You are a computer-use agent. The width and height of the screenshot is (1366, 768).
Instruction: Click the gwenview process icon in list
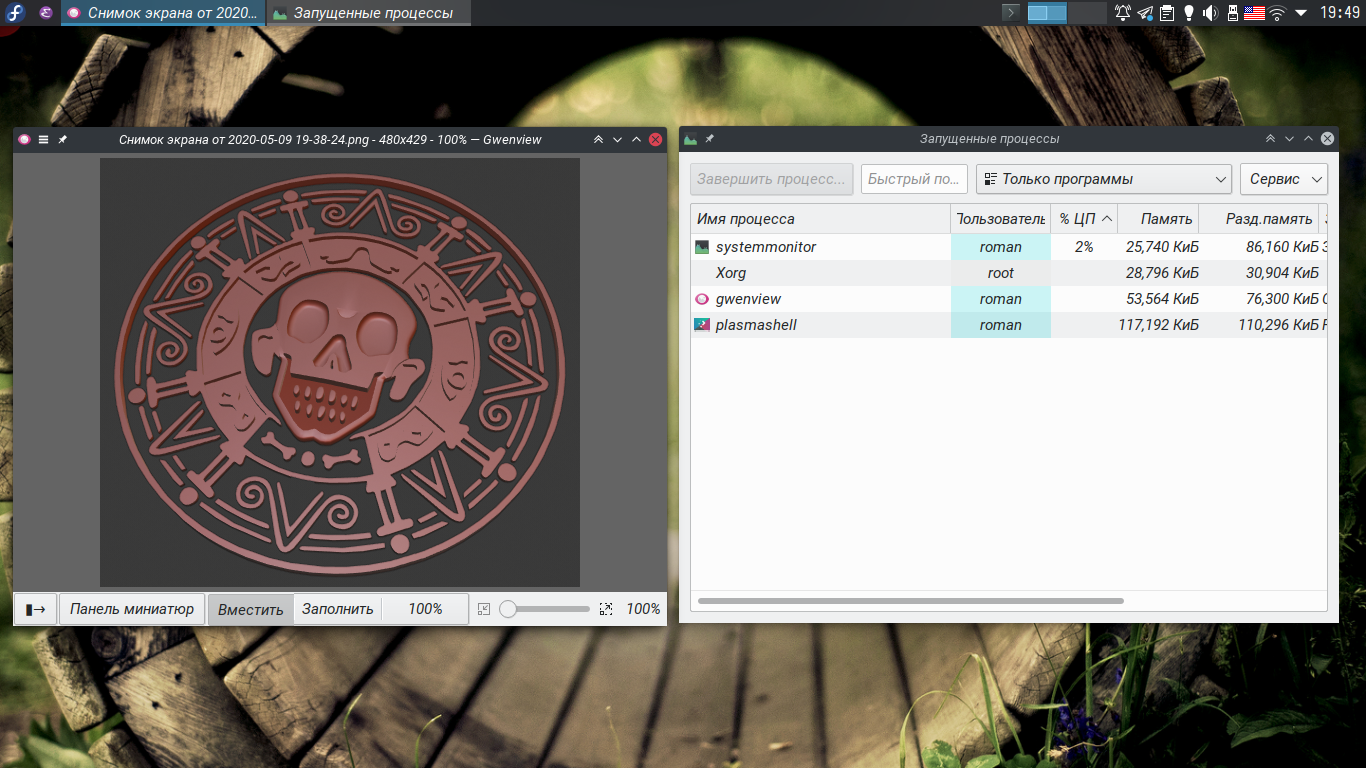pos(702,299)
